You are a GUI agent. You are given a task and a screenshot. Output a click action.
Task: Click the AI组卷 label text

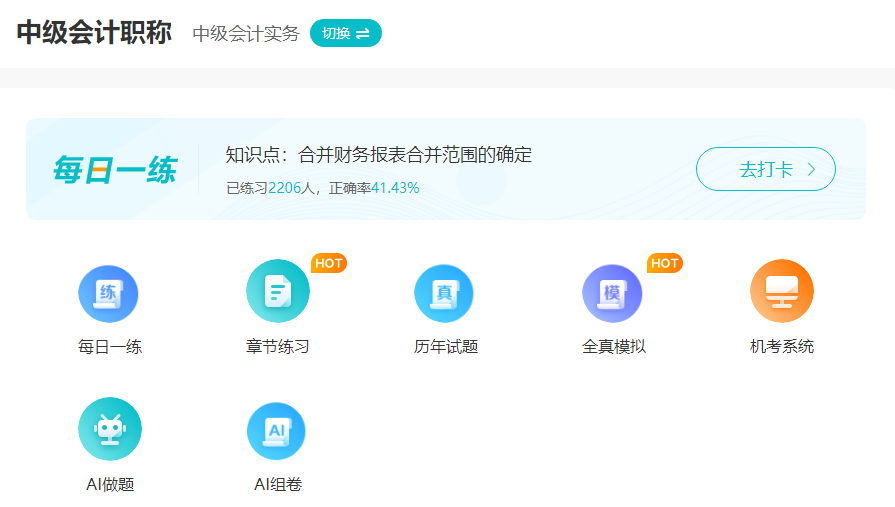click(278, 484)
